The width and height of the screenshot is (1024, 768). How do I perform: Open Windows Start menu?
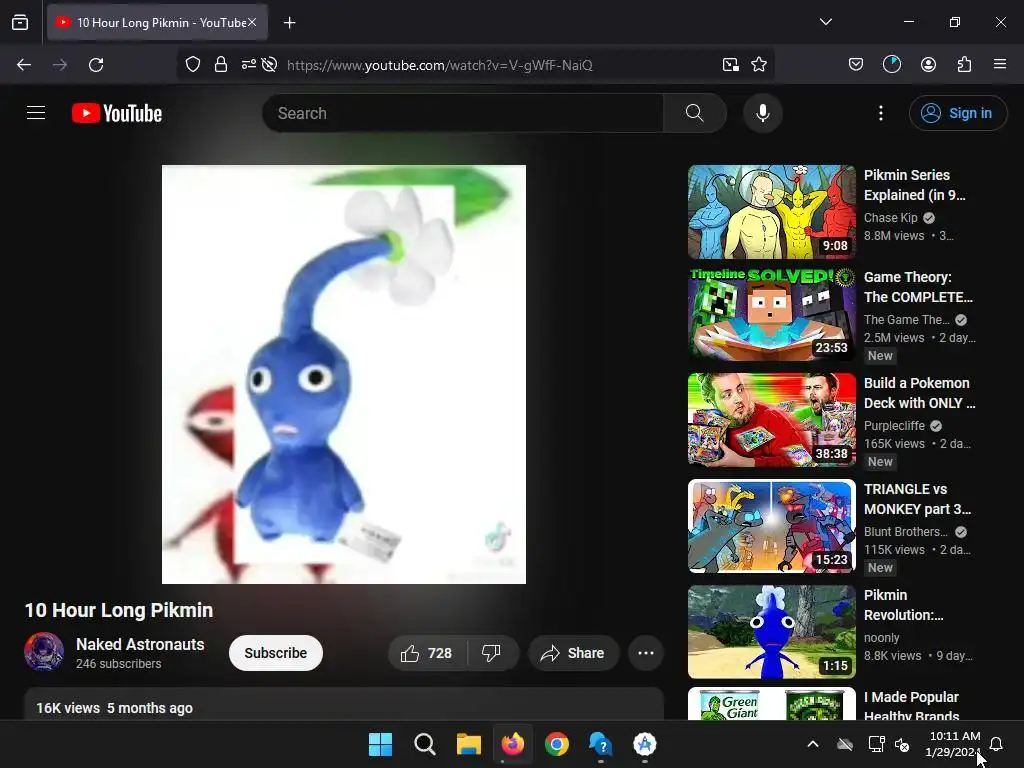(x=380, y=744)
